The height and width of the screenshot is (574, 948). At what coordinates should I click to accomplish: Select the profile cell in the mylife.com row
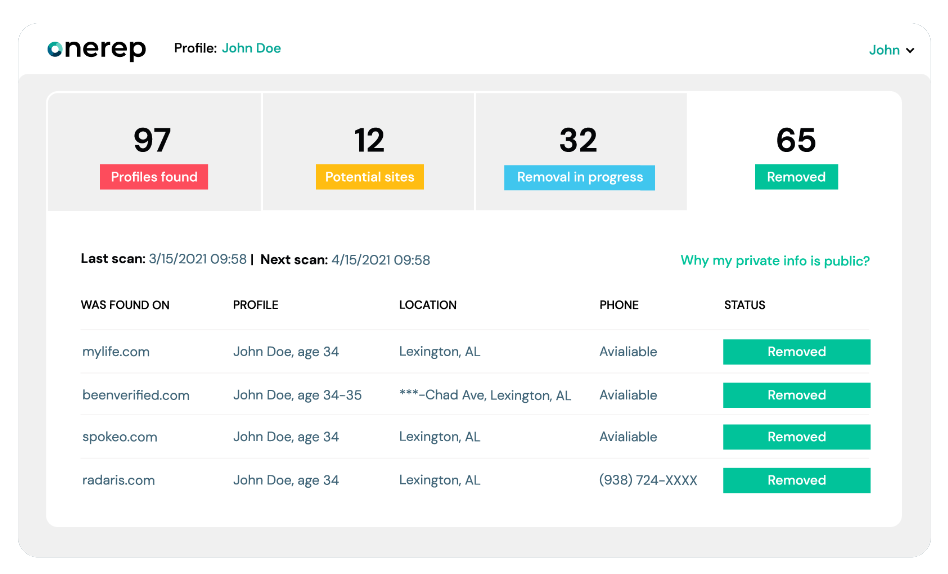point(286,352)
